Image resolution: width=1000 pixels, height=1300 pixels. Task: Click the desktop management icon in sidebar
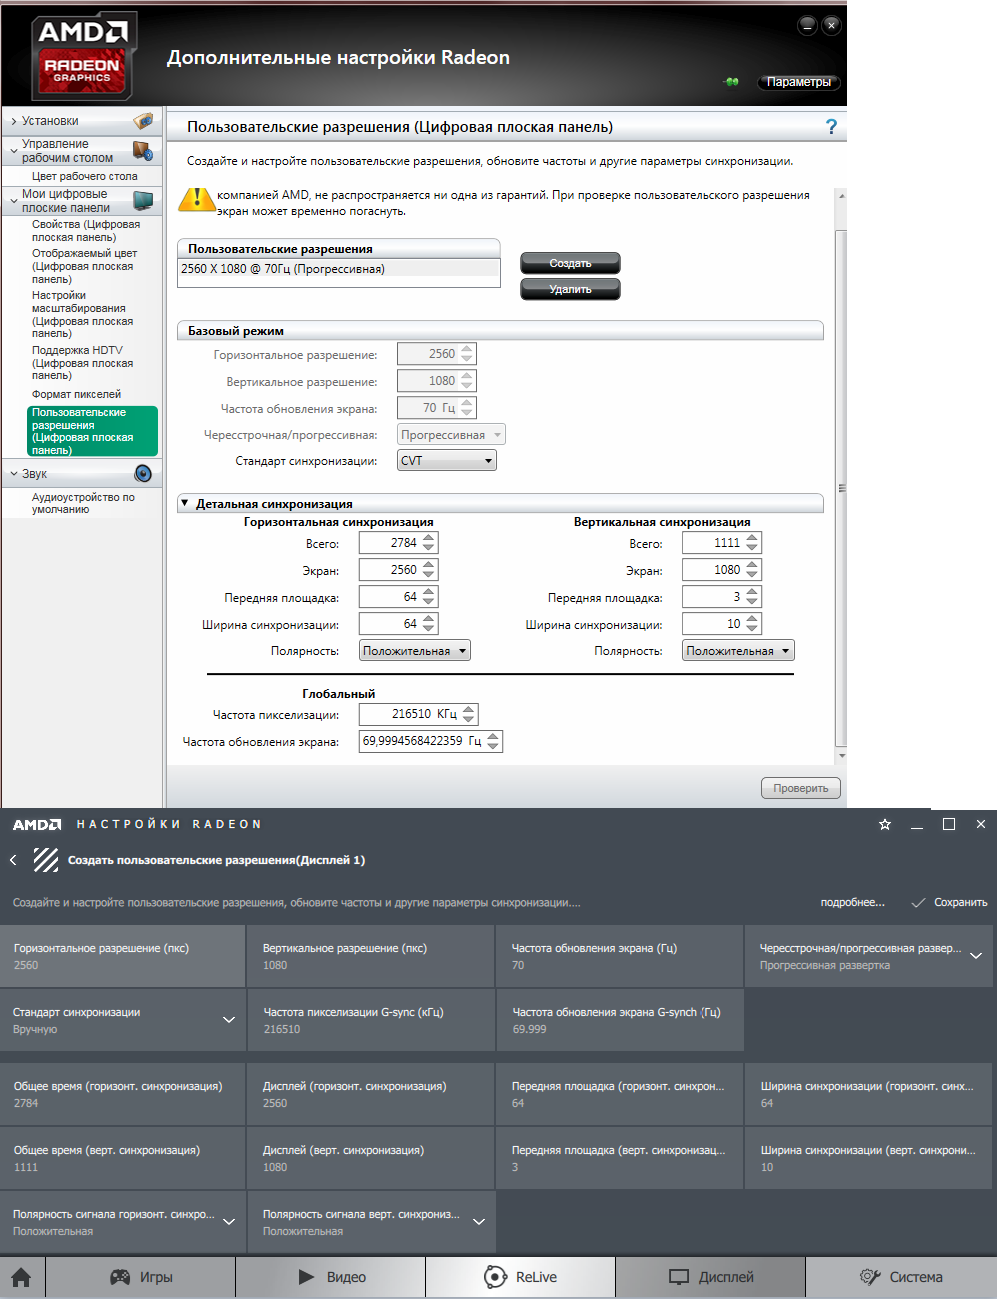pos(143,151)
